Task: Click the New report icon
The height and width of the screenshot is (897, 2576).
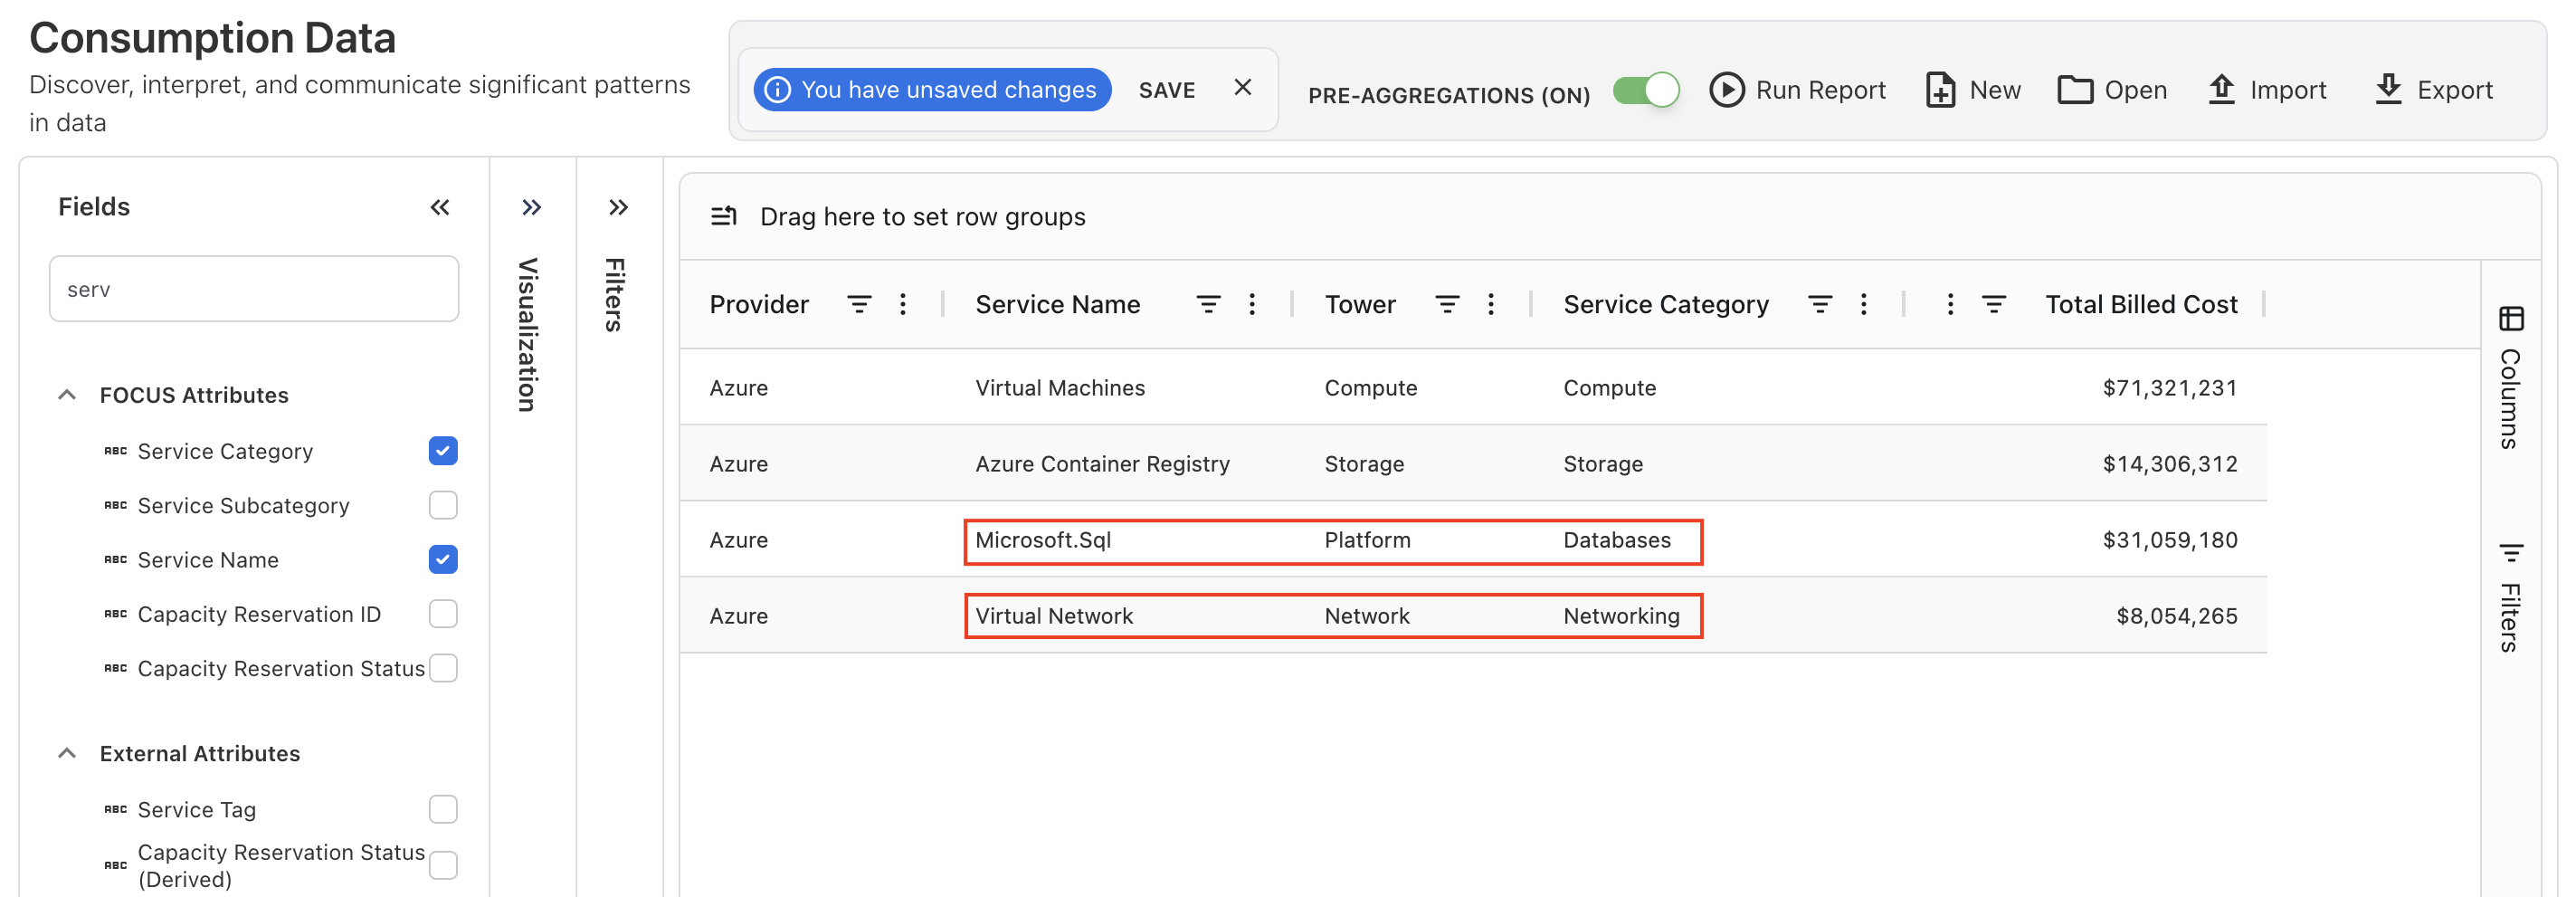Action: tap(1939, 90)
